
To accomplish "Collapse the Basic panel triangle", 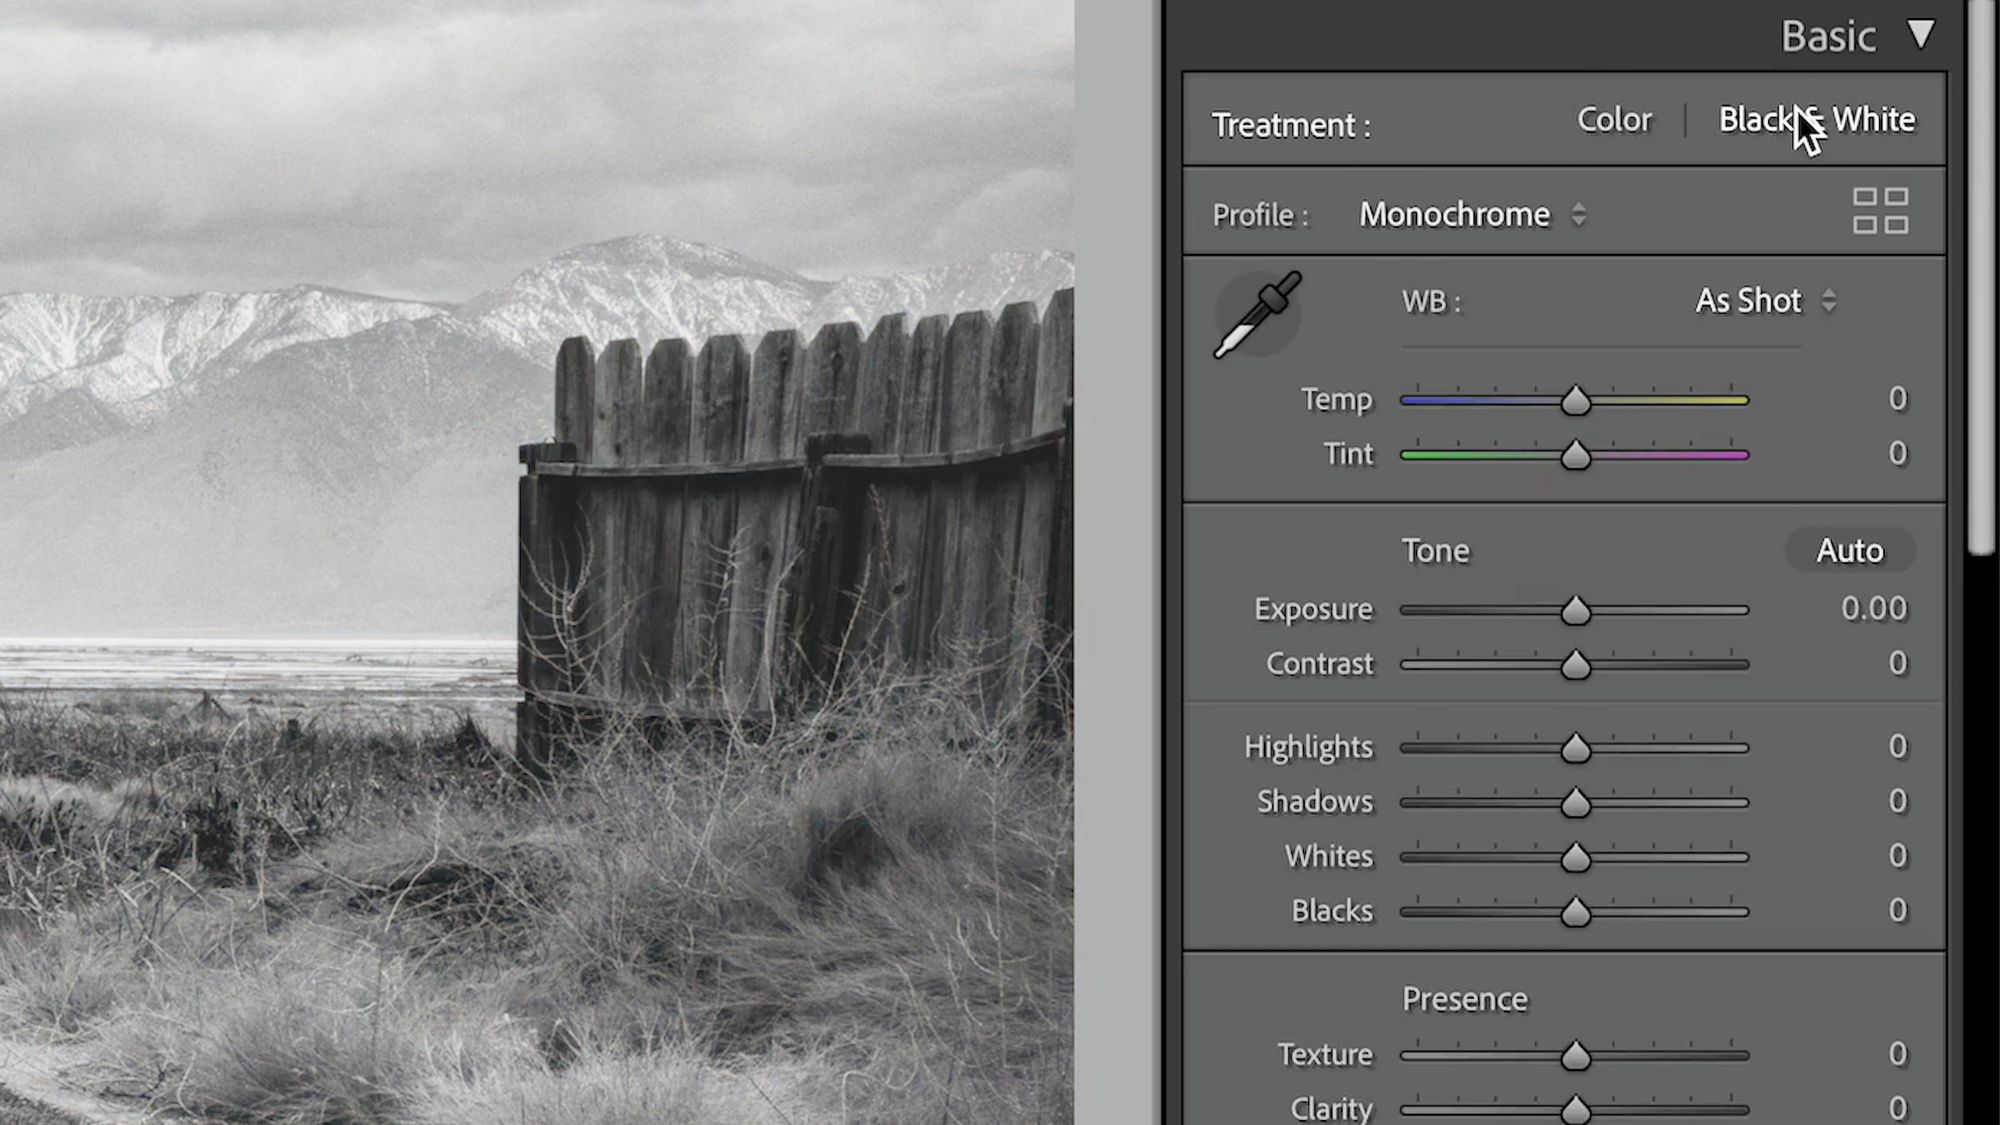I will click(x=1920, y=35).
